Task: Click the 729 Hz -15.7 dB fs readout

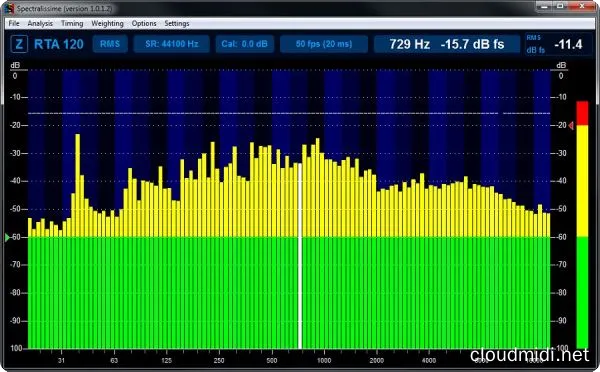Action: click(447, 44)
